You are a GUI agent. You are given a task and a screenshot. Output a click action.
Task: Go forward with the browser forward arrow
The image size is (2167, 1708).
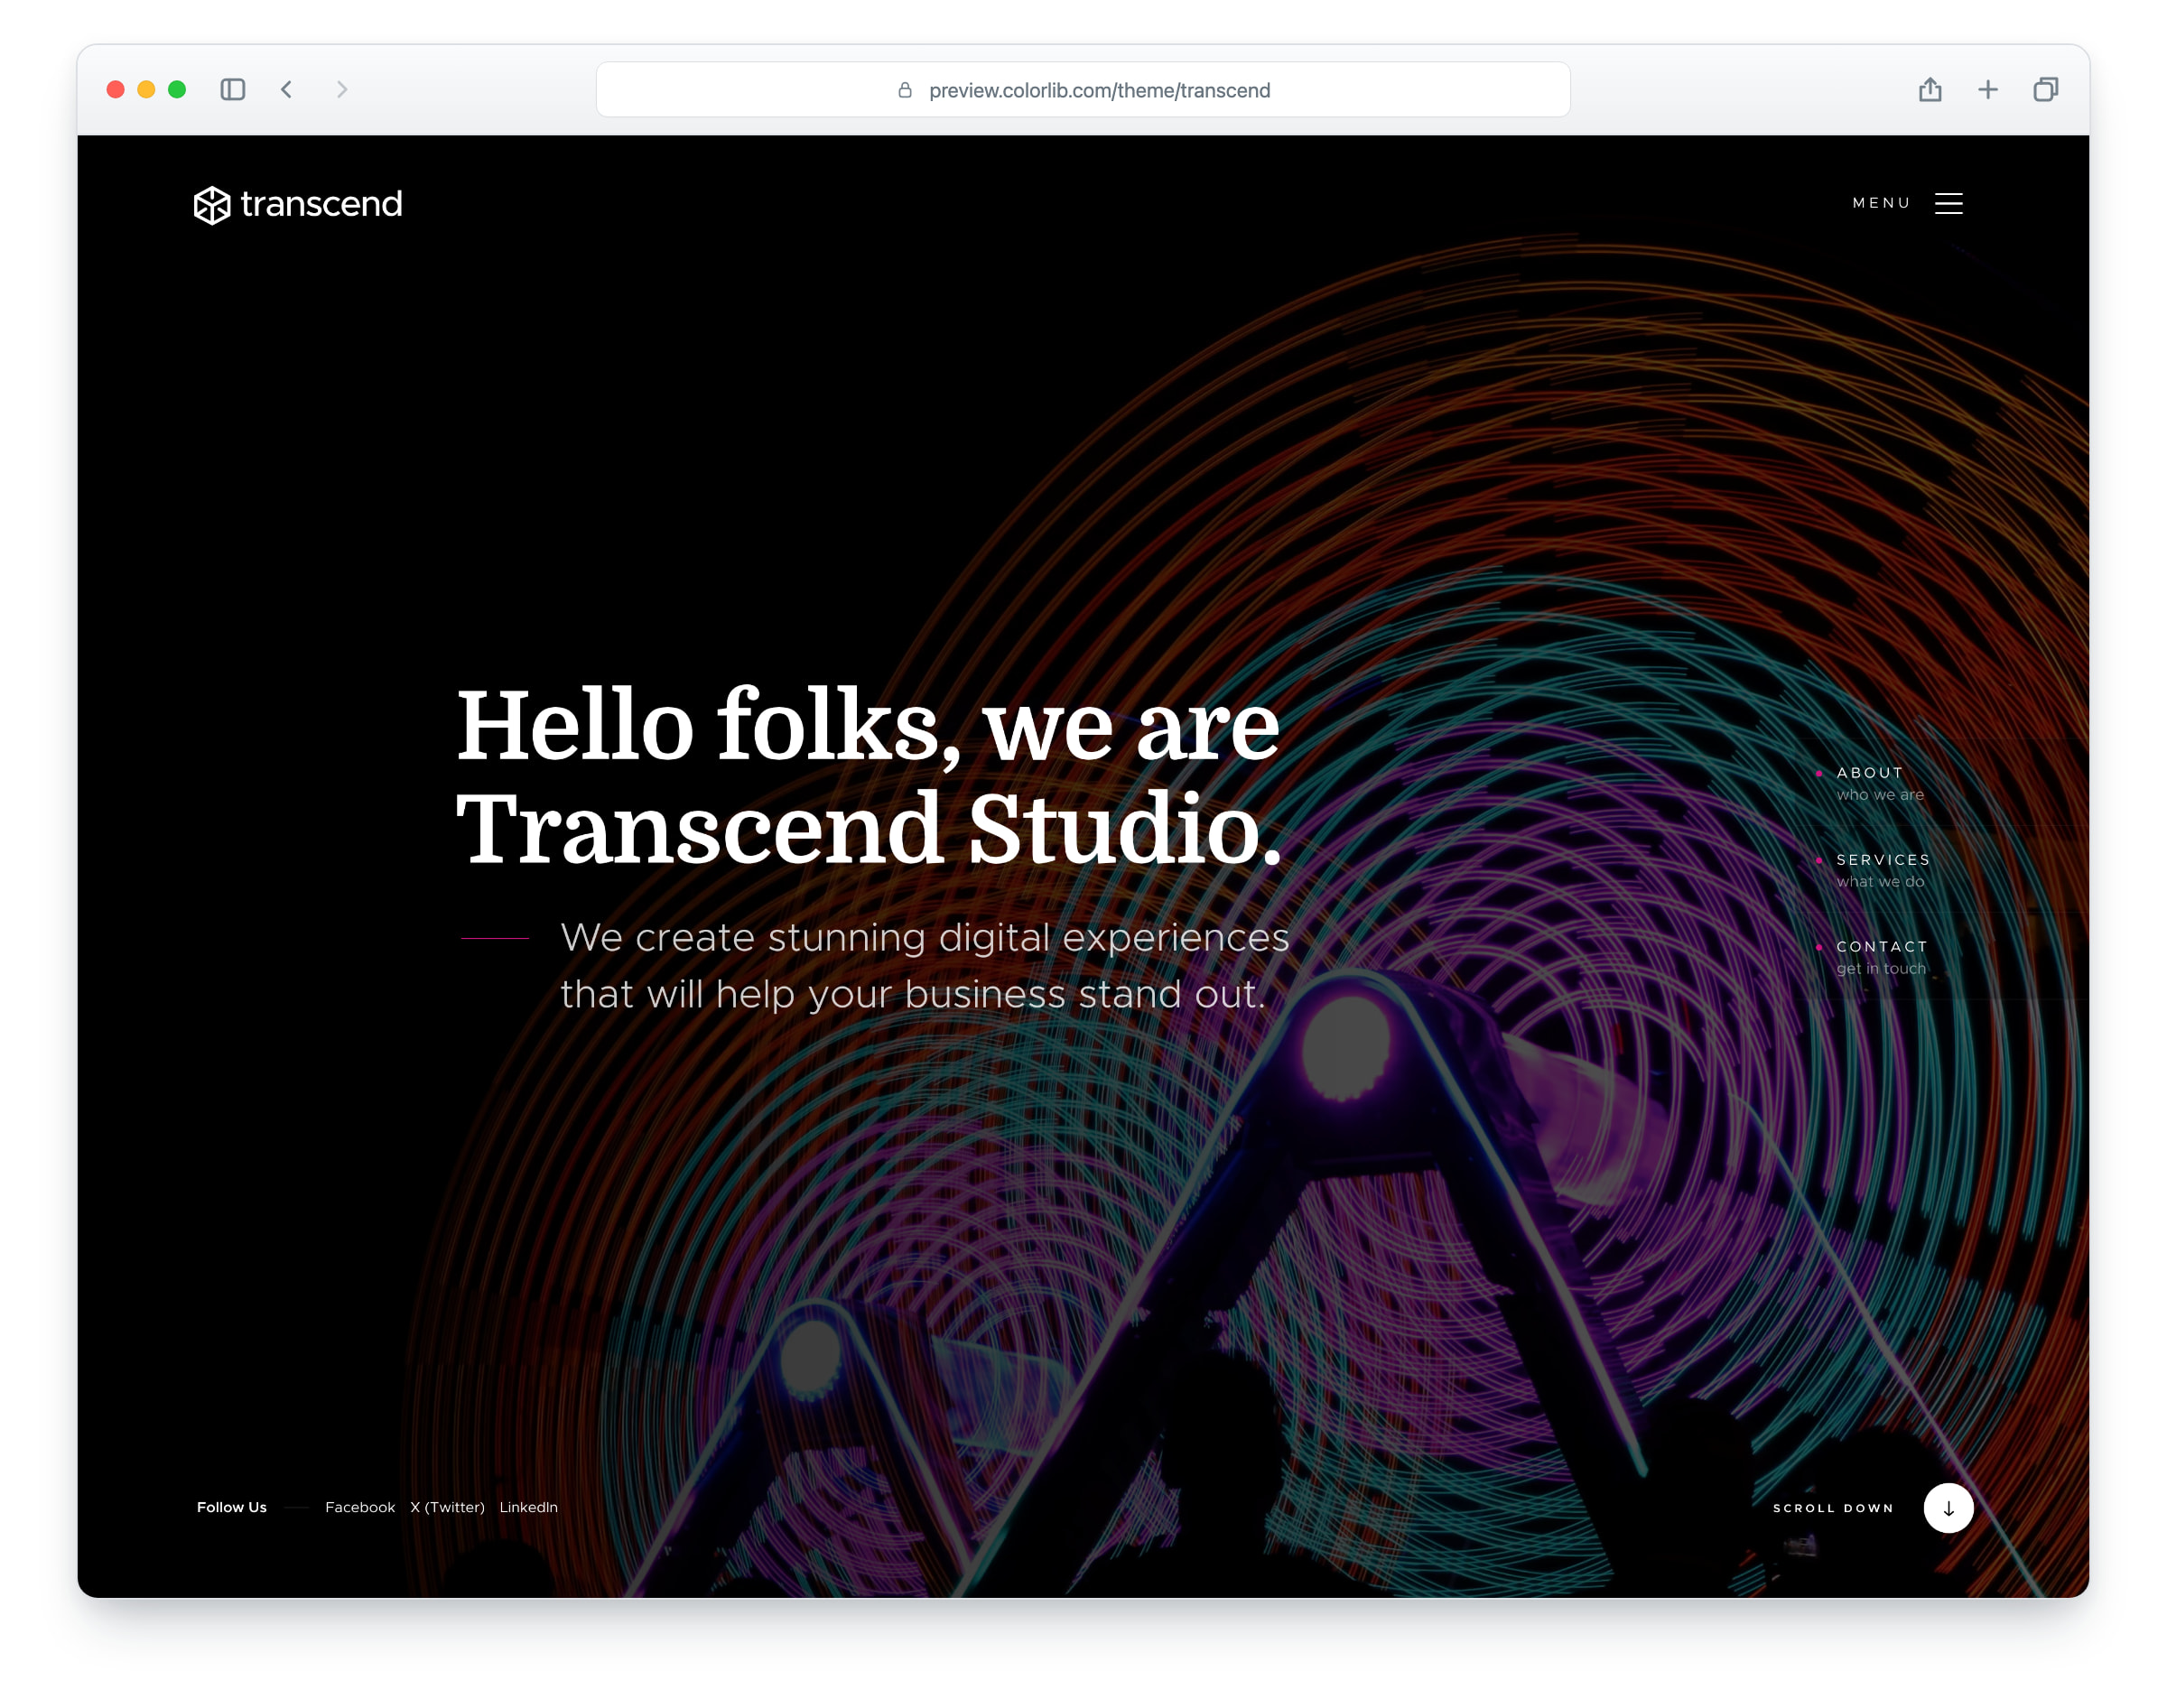(x=342, y=90)
